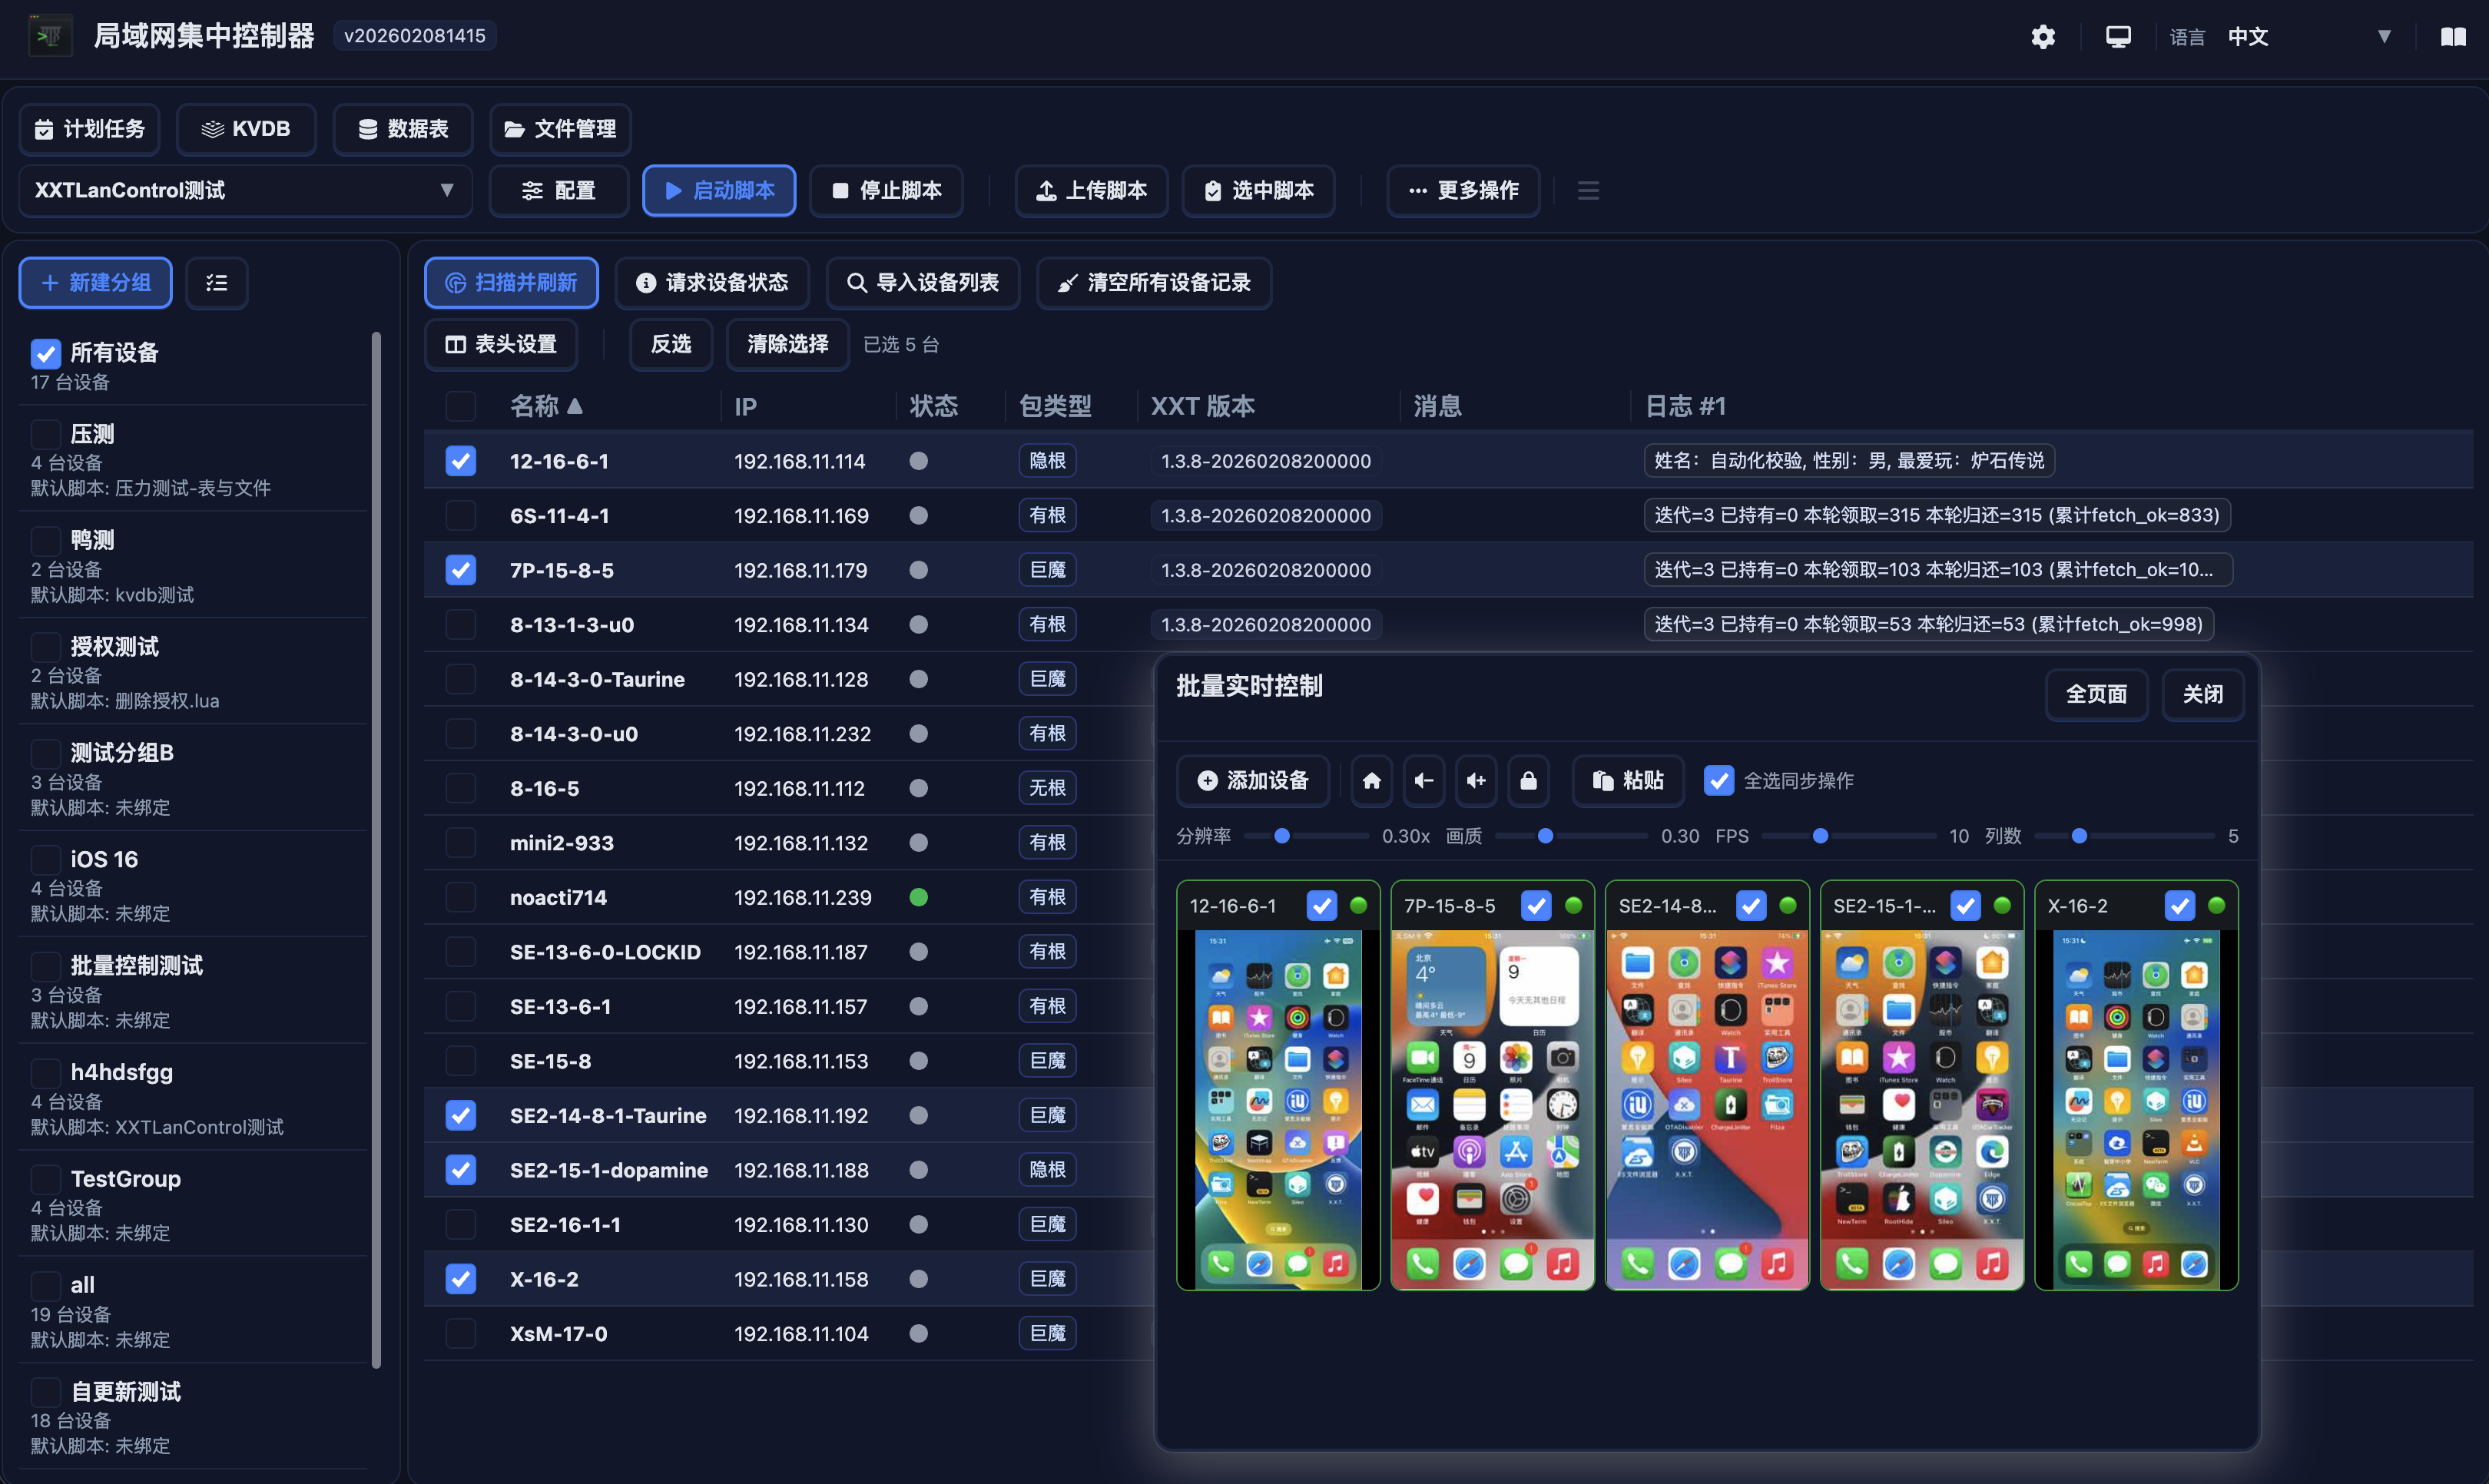Click the volume-down icon in batch control
This screenshot has width=2489, height=1484.
(x=1424, y=781)
